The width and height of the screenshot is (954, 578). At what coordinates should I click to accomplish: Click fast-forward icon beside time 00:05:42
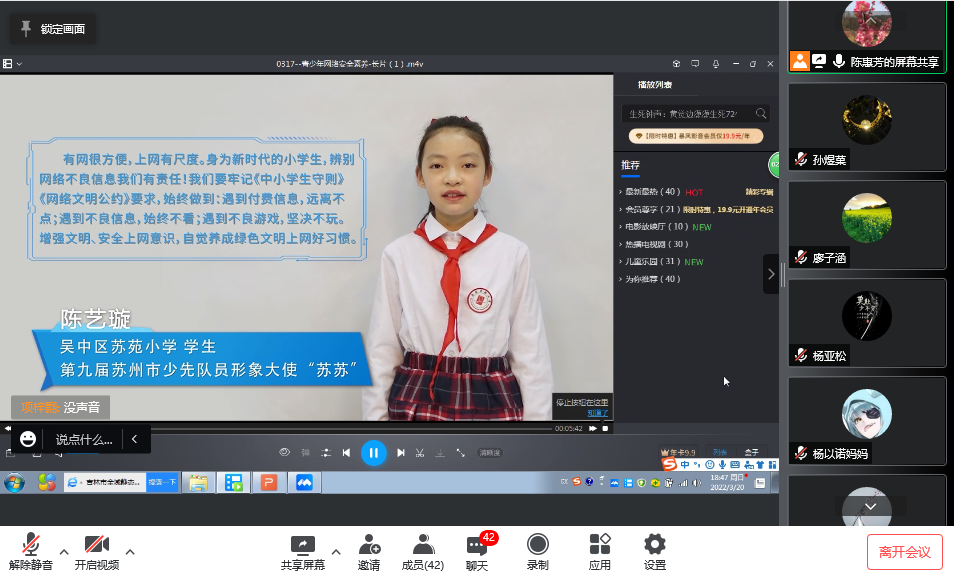click(593, 428)
